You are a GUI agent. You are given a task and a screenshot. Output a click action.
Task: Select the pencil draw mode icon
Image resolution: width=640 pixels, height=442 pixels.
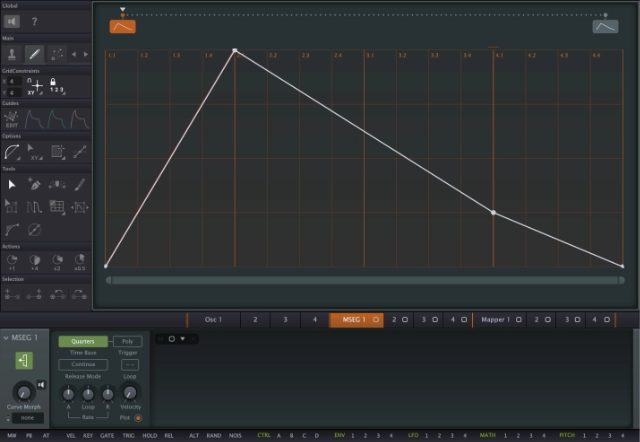click(35, 54)
